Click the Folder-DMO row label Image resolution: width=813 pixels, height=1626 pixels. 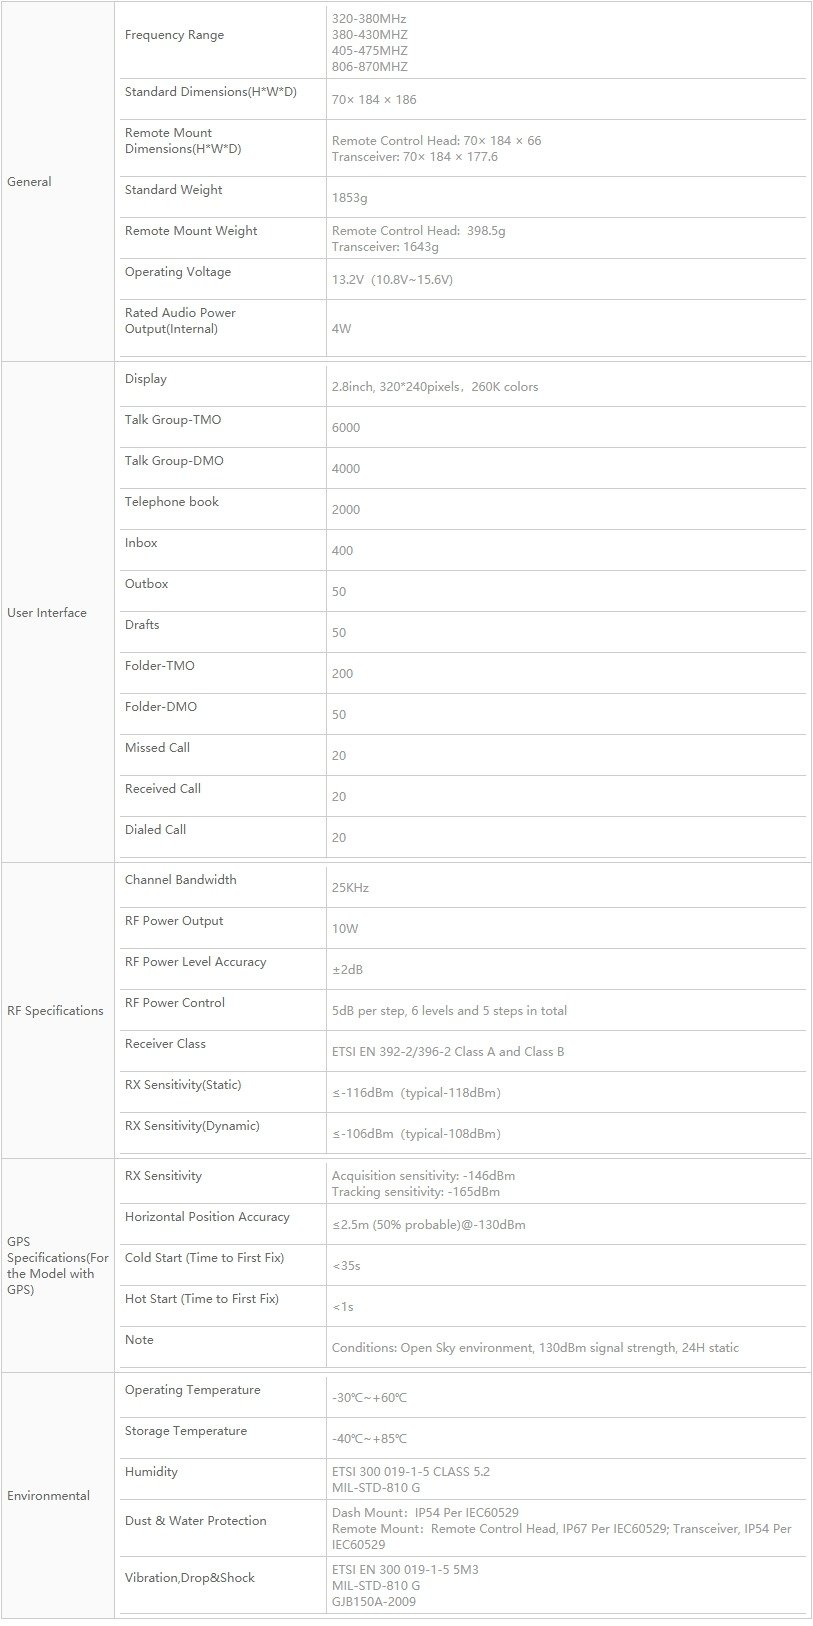point(161,707)
